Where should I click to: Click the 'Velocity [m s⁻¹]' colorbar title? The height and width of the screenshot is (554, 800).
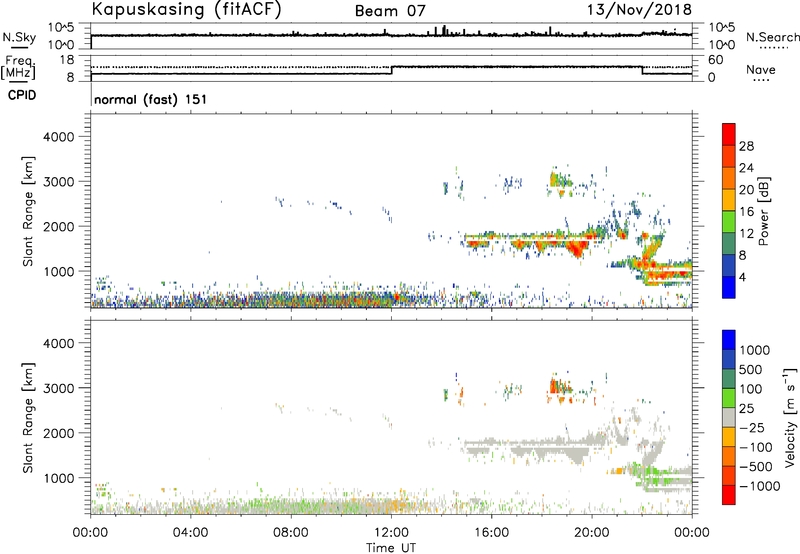790,417
